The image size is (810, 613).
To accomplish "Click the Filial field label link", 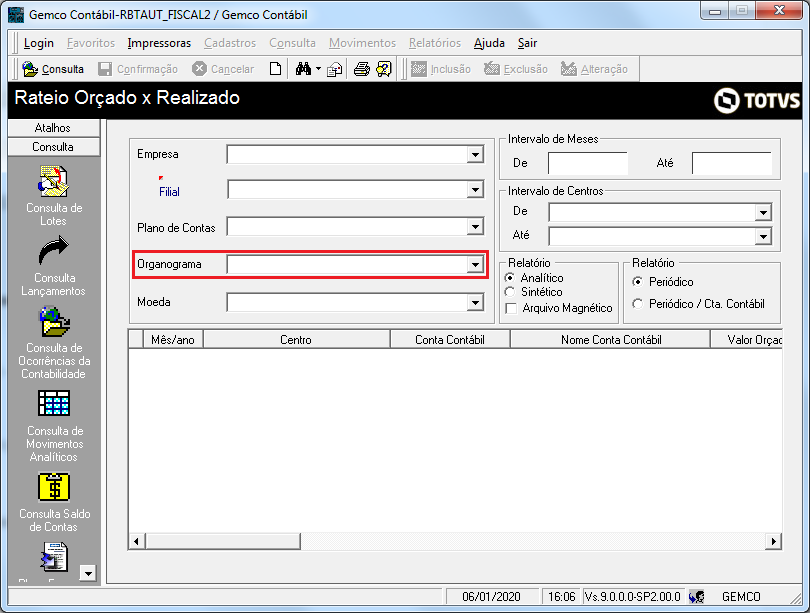I will coord(169,192).
